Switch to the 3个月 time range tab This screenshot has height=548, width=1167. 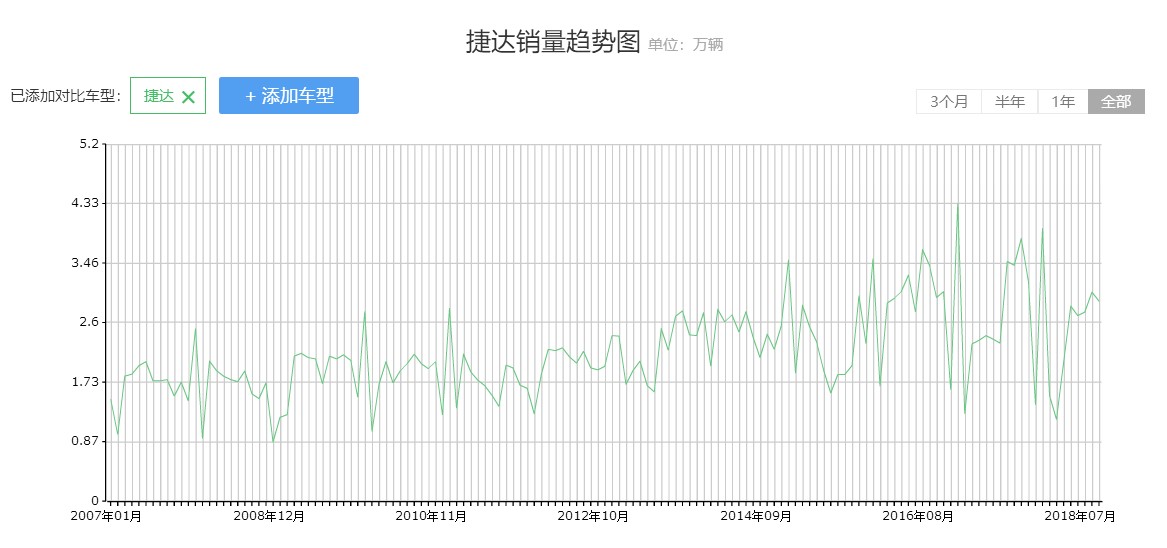point(949,101)
